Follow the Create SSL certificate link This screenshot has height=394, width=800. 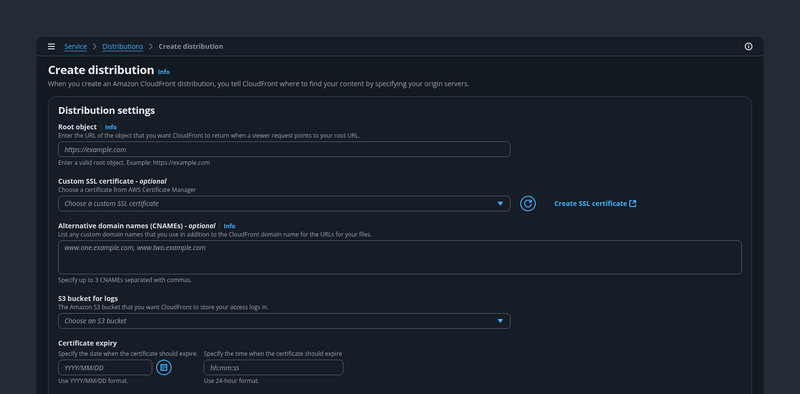tap(590, 204)
